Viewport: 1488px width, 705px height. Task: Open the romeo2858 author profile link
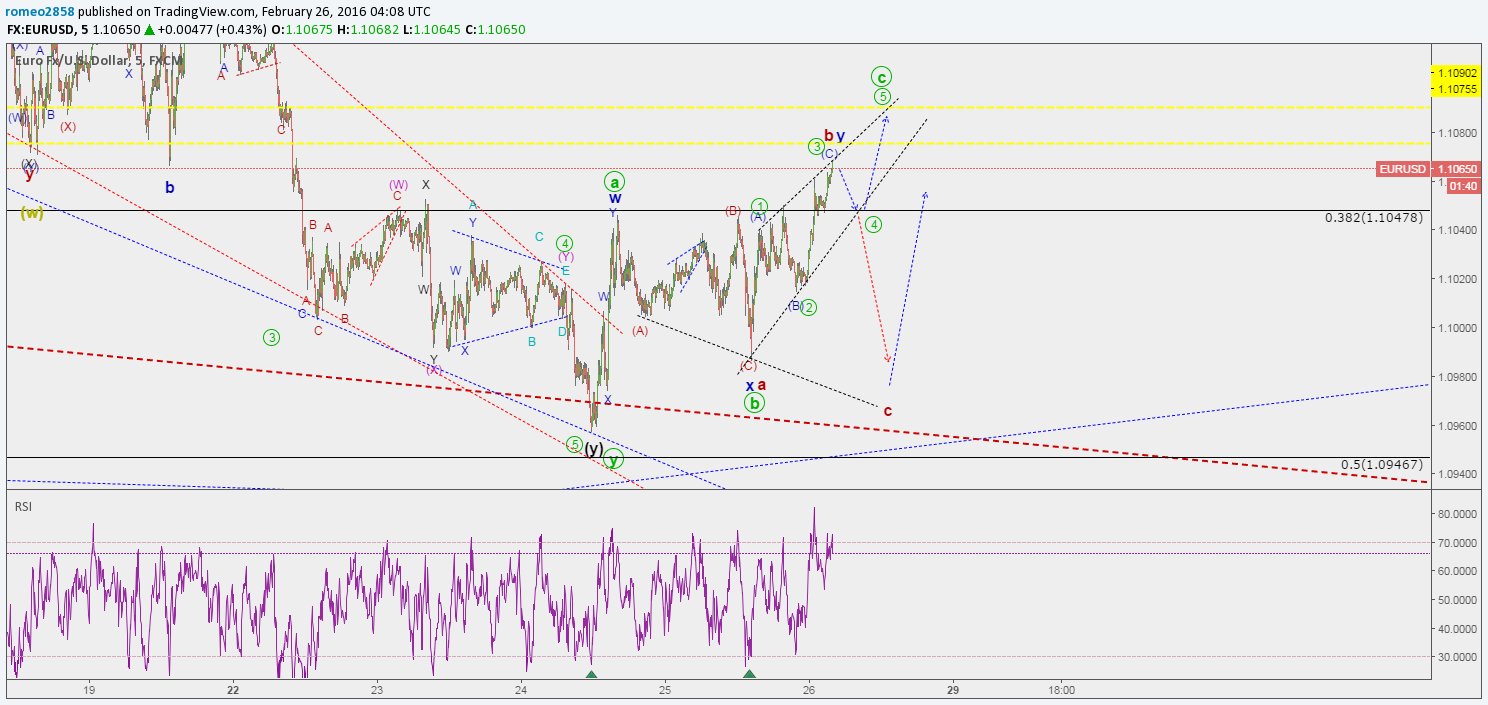[x=40, y=11]
